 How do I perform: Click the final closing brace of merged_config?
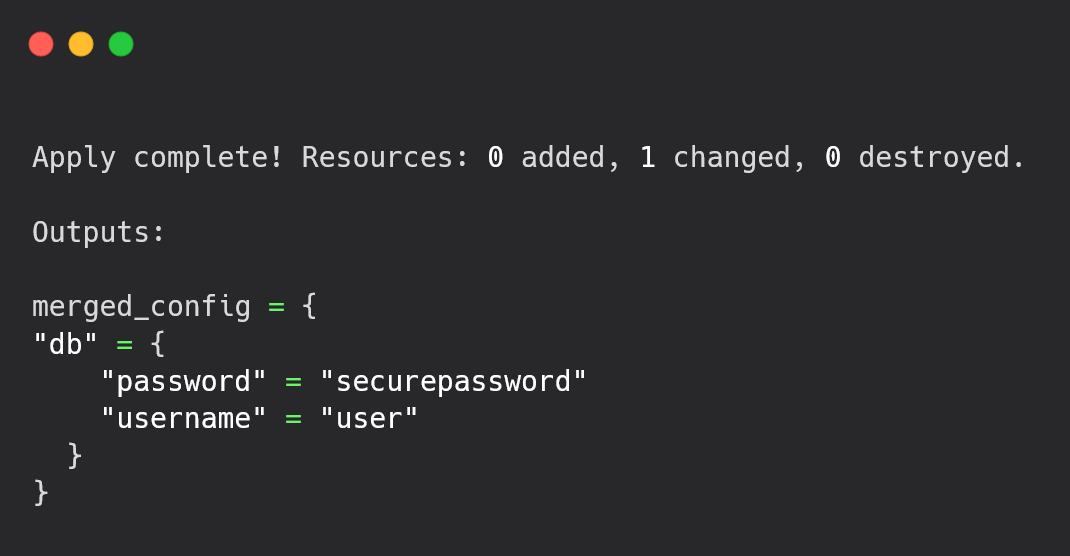[x=41, y=492]
